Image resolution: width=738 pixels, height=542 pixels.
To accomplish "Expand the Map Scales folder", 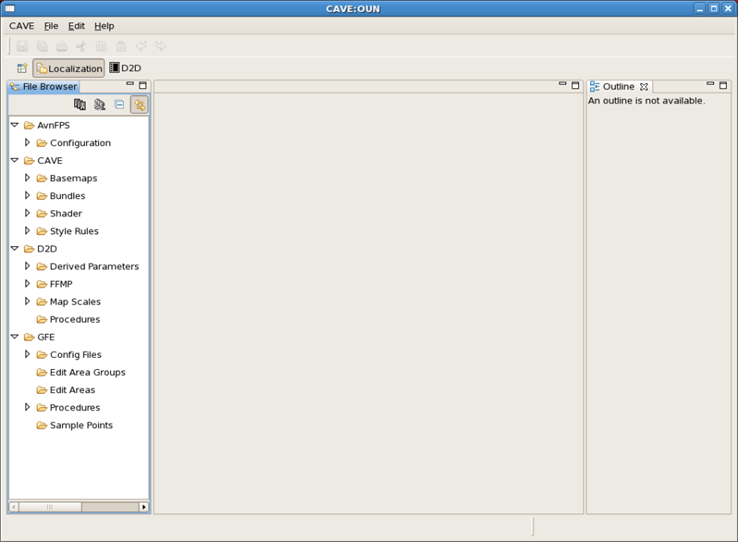I will 27,302.
